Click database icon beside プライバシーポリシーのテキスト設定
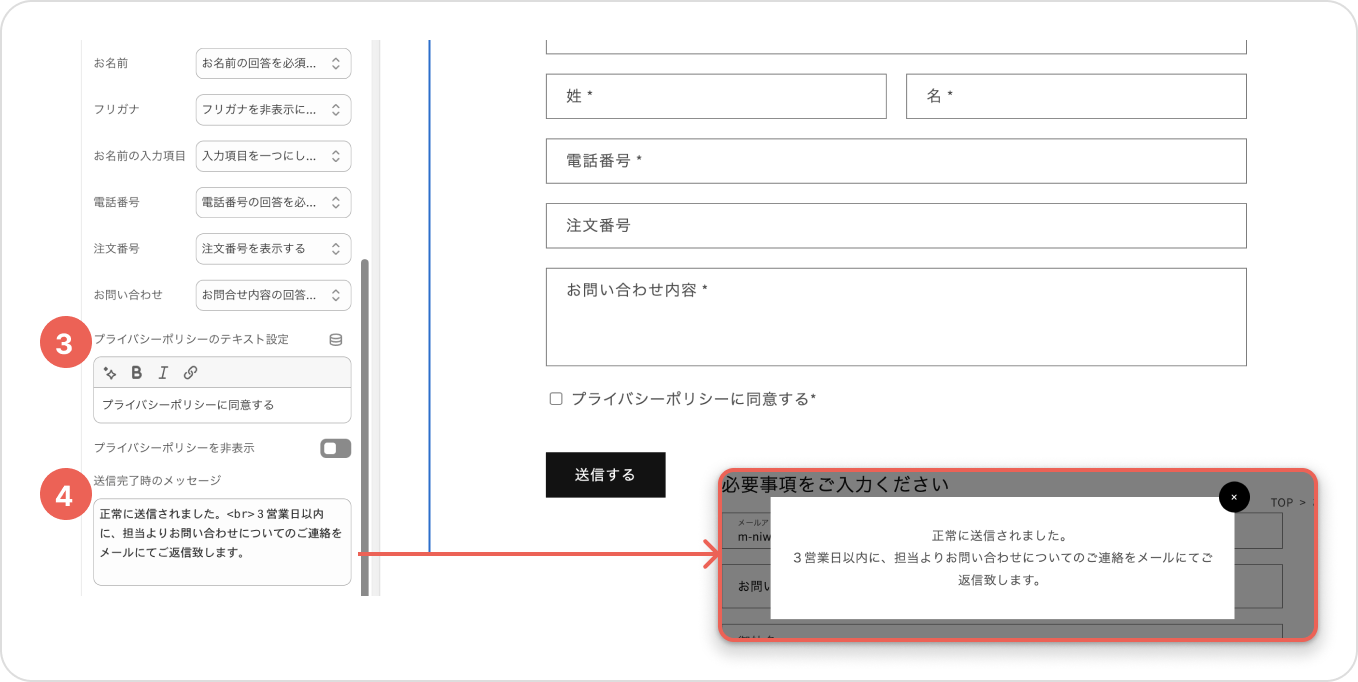Screen dimensions: 1358x682 tap(336, 340)
